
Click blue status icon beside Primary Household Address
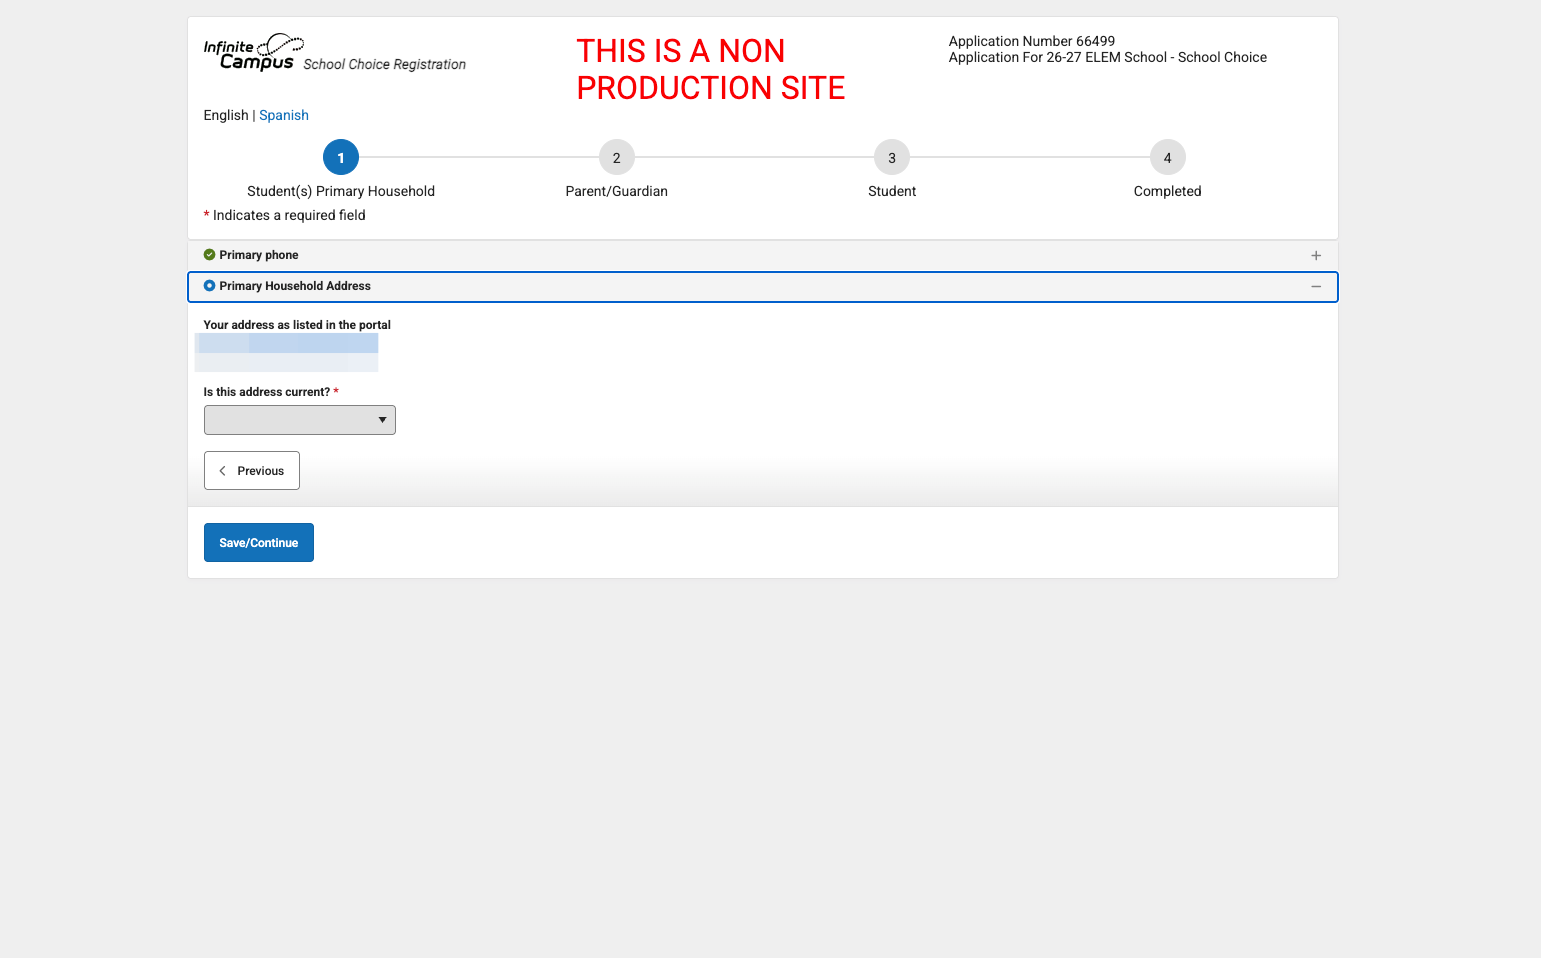point(210,286)
